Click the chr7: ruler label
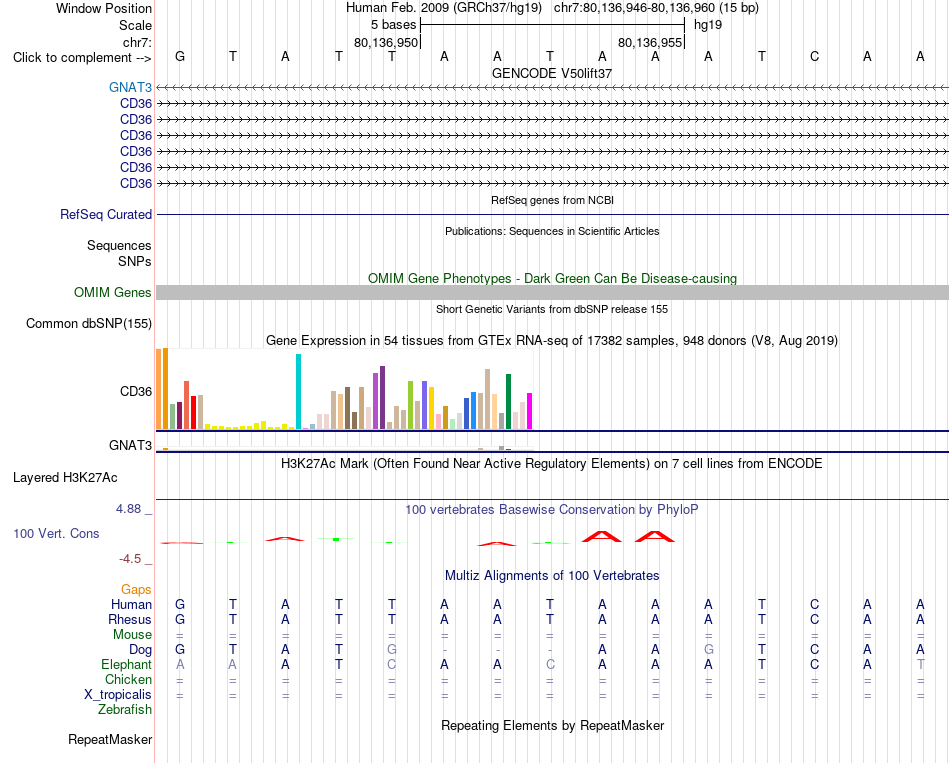Viewport: 950px width, 763px height. tap(137, 42)
